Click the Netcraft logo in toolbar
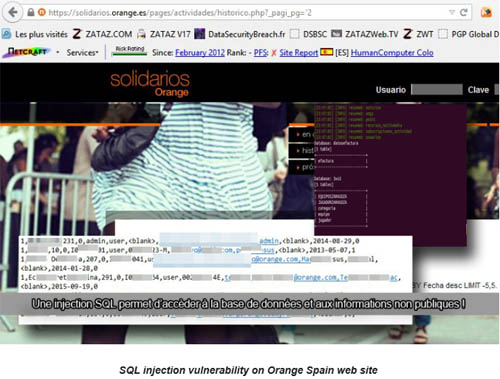The width and height of the screenshot is (500, 379). point(28,52)
